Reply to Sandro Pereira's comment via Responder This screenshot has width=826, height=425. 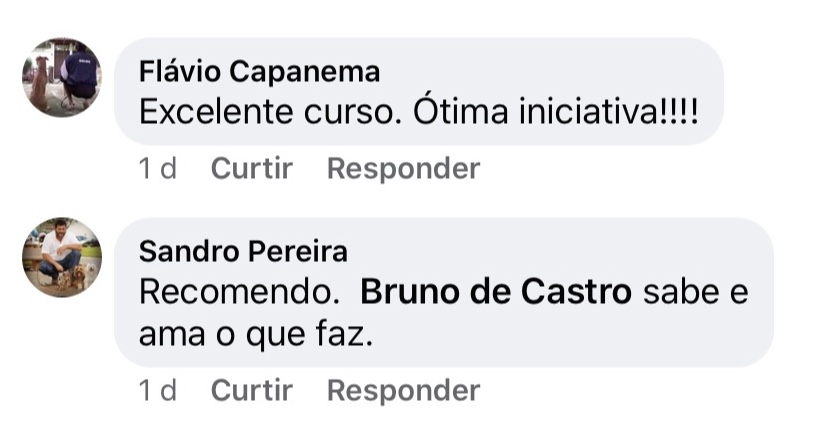403,389
